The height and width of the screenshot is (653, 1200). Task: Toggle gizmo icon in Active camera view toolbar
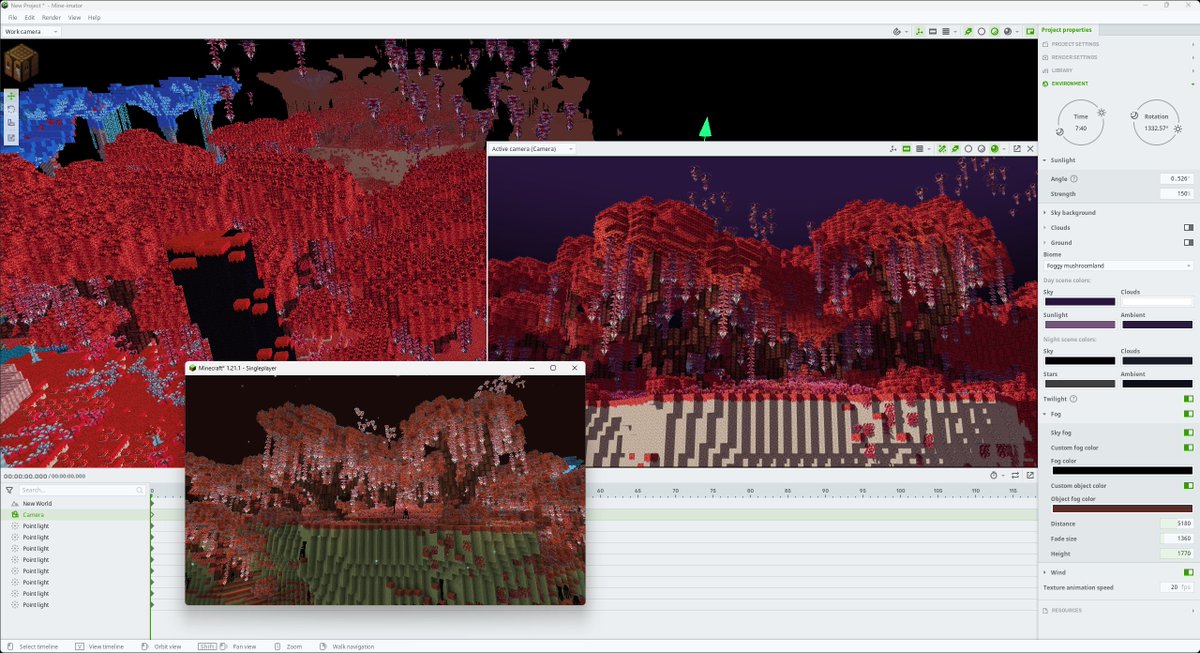tap(893, 149)
